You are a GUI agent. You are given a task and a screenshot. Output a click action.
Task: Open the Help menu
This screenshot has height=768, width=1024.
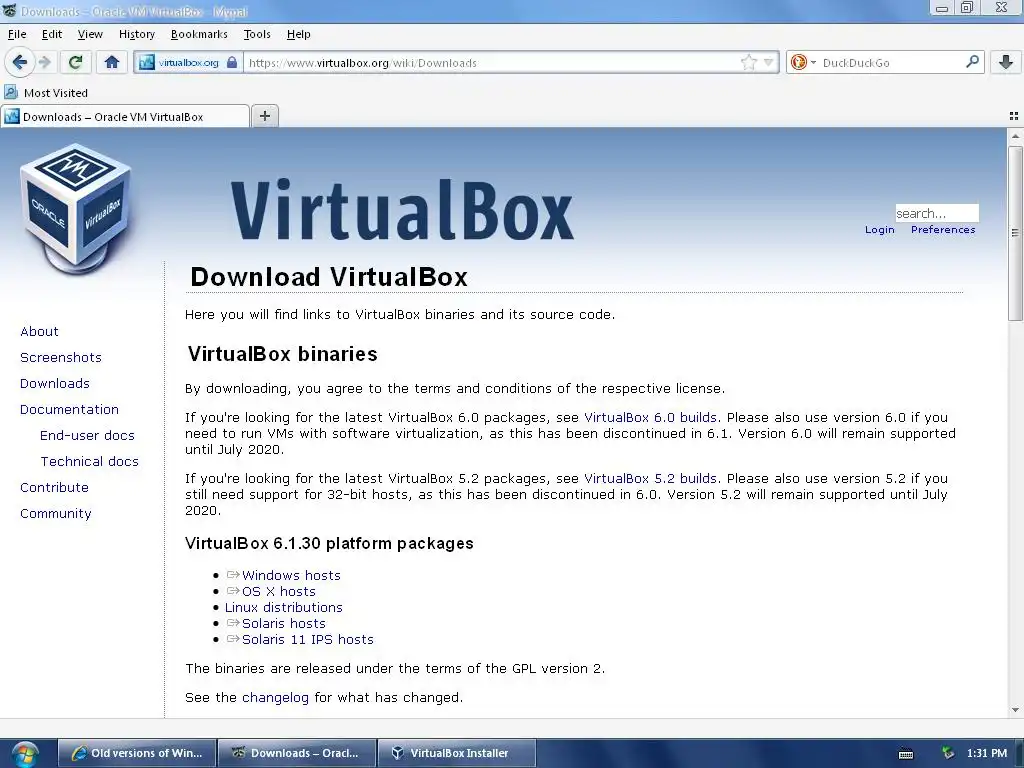(298, 34)
